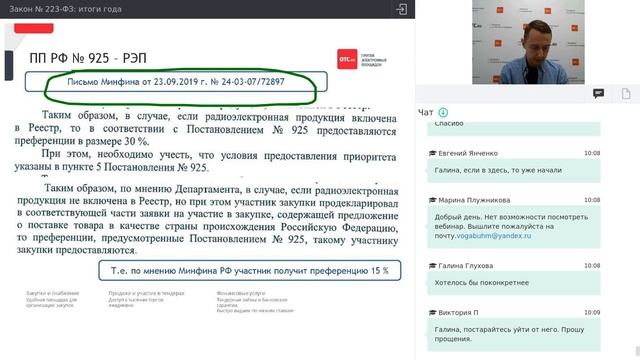Click footer text 'Финансовые услуги'
This screenshot has width=640, height=360.
(240, 293)
